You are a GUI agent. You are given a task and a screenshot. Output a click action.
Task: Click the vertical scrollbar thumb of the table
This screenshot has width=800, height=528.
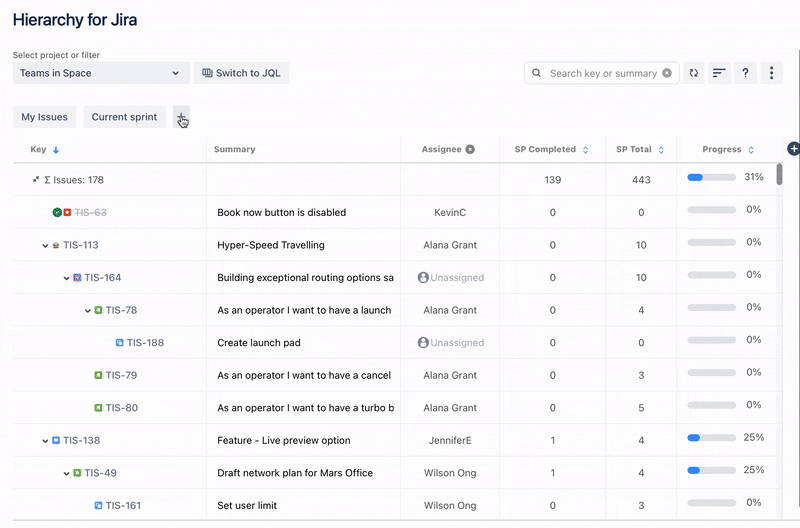tap(779, 174)
